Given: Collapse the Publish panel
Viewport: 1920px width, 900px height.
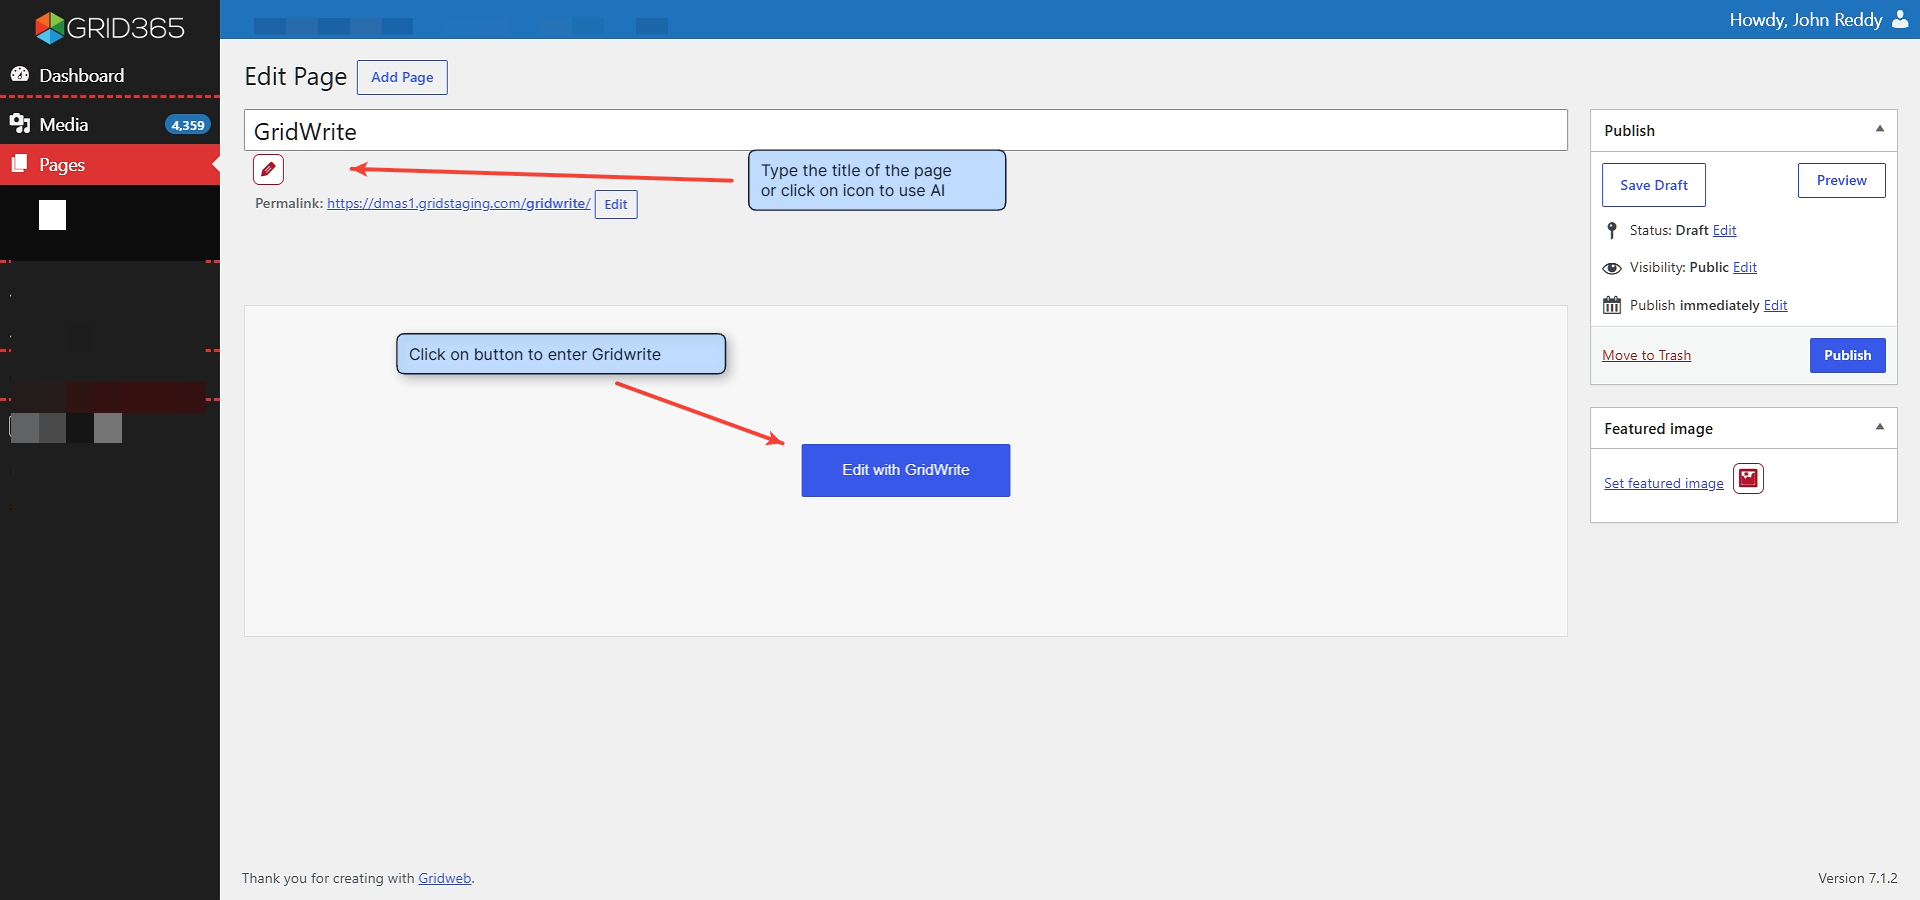Looking at the screenshot, I should 1880,129.
